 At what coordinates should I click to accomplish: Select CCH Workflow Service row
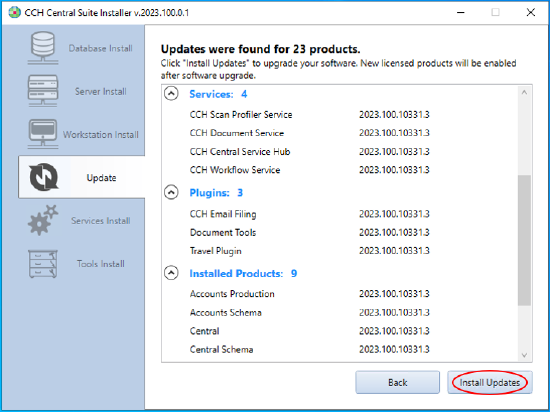(309, 170)
